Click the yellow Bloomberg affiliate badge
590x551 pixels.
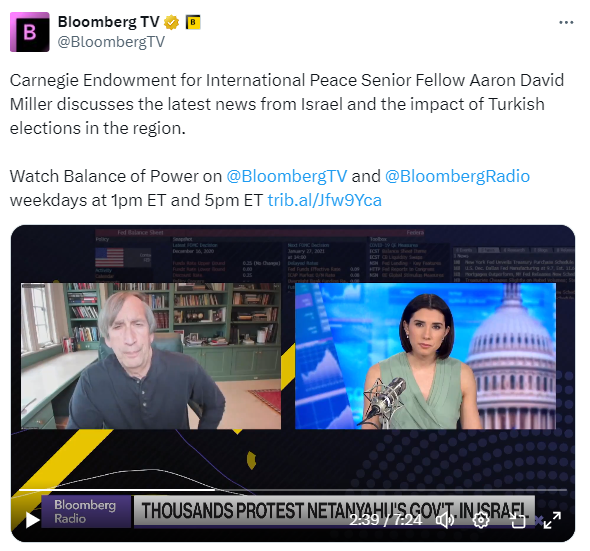(193, 22)
